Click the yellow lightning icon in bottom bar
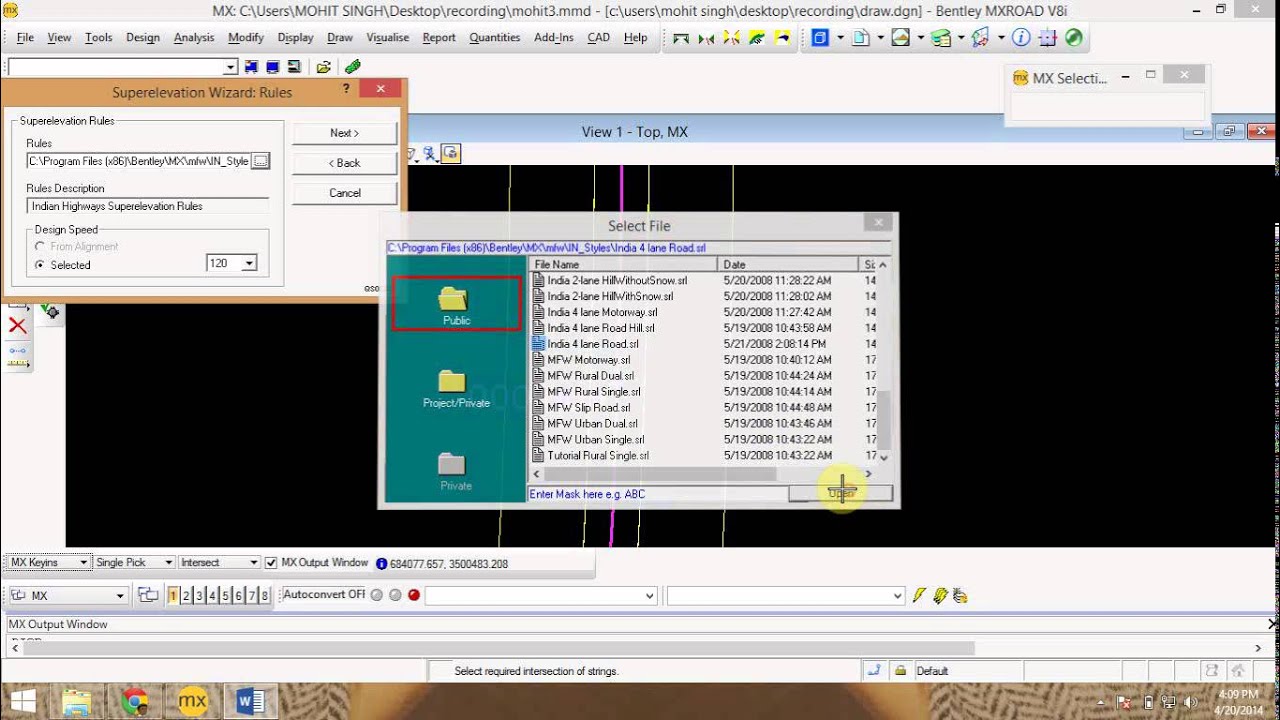Screen dimensions: 1280x720 [x=919, y=595]
